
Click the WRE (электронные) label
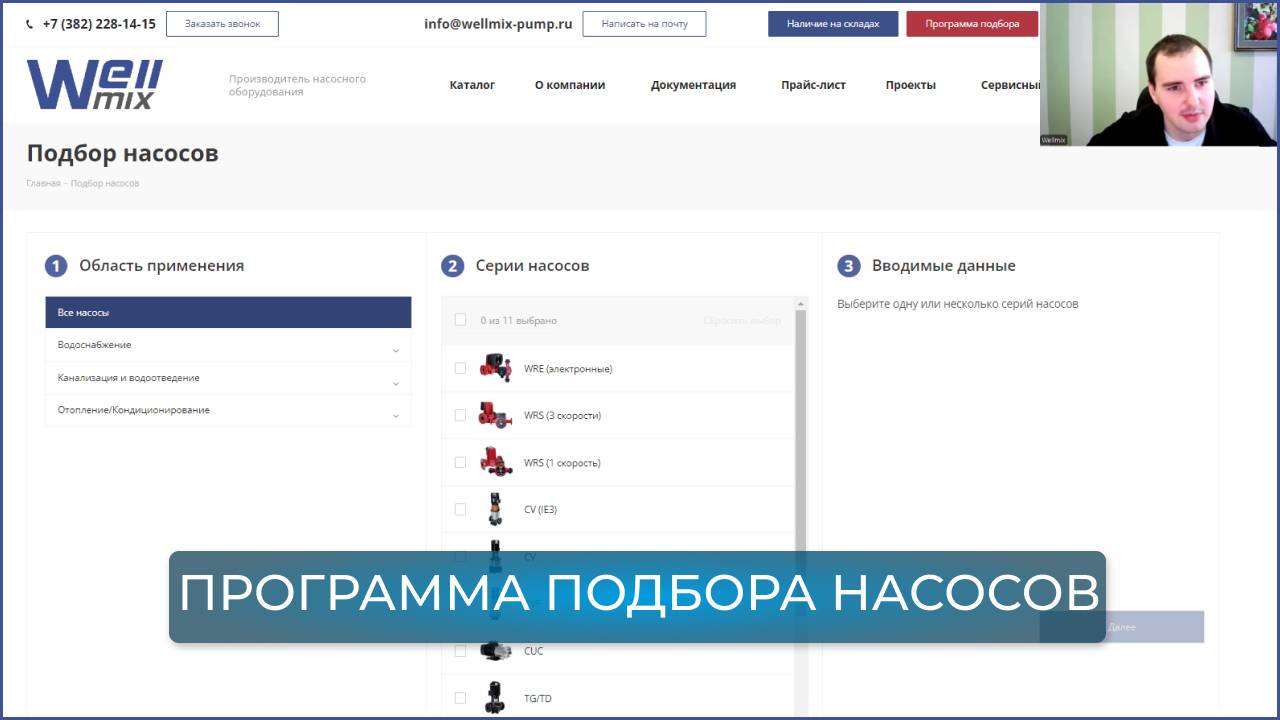coord(568,369)
